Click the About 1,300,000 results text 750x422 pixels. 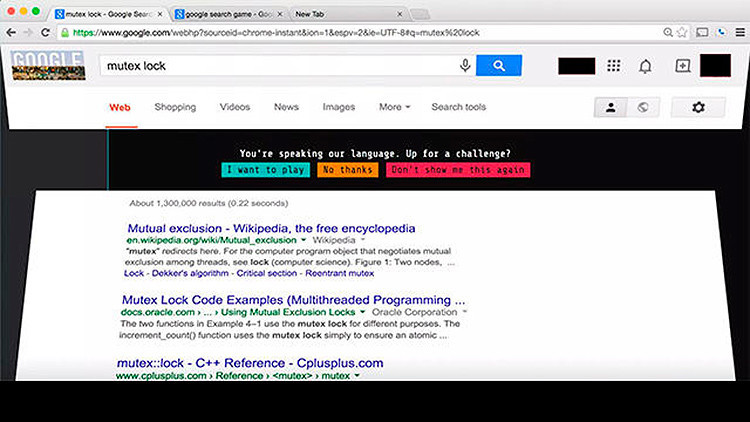point(209,203)
